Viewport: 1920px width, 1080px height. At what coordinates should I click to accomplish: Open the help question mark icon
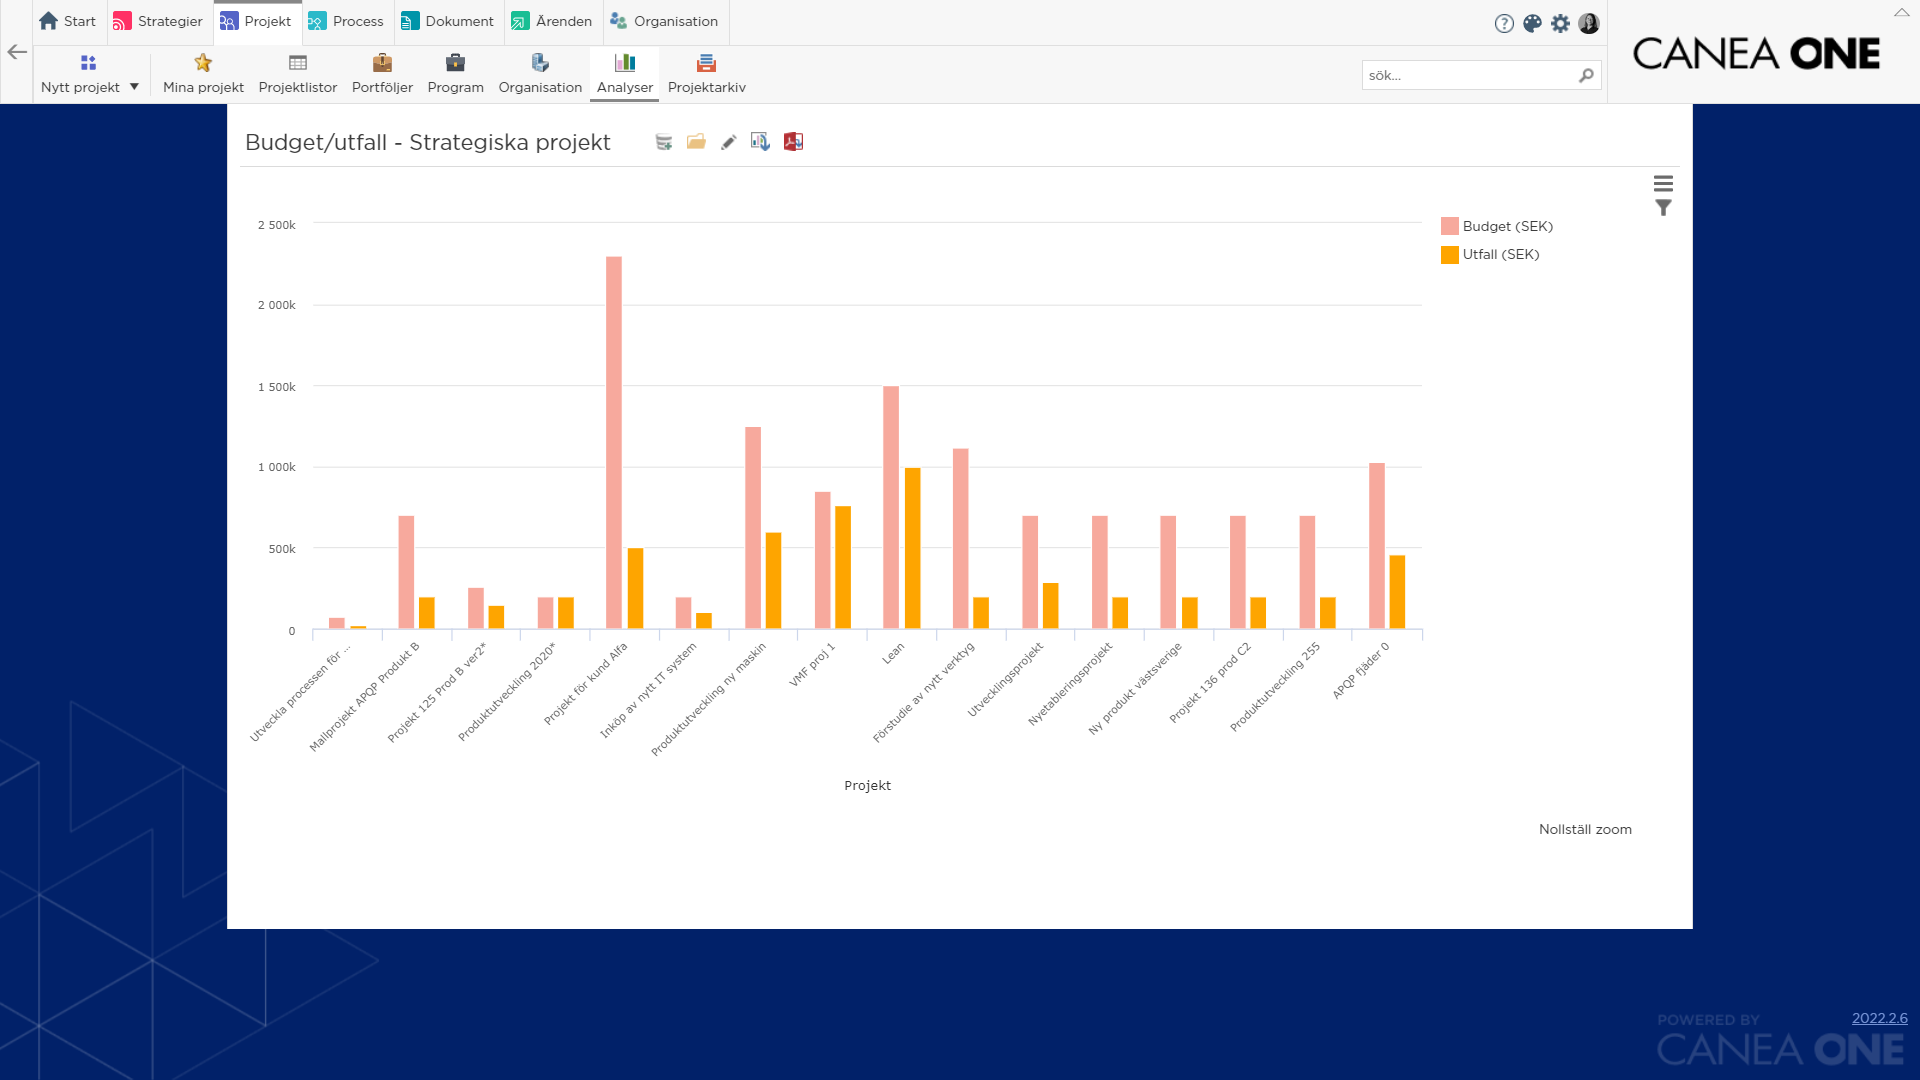[1503, 23]
